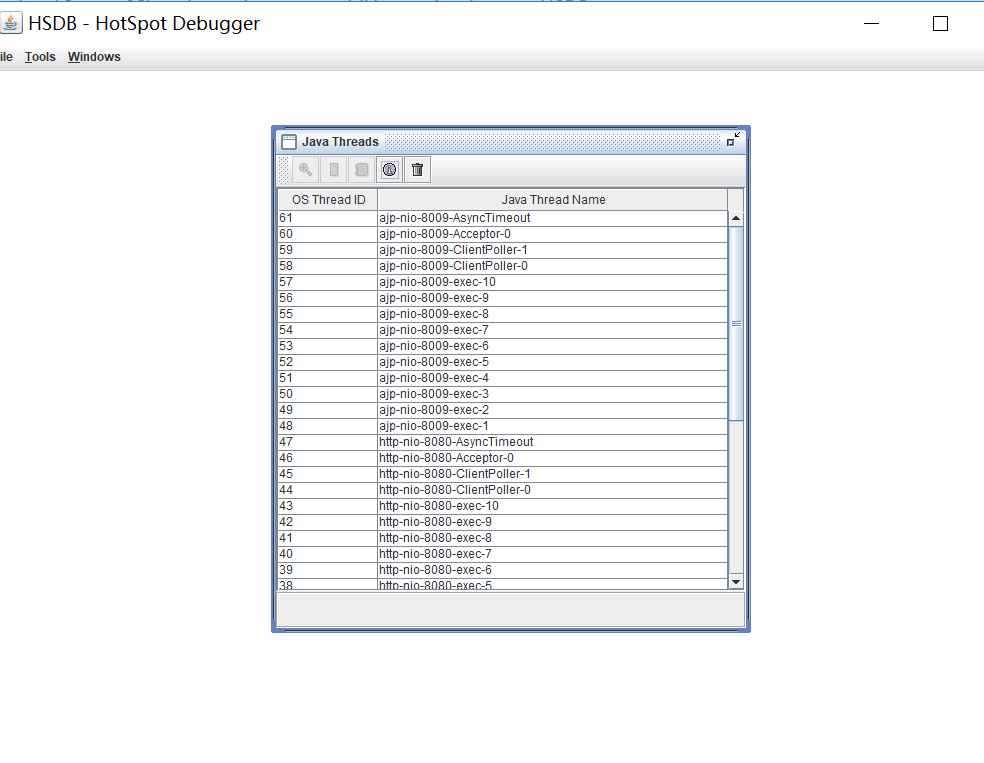984x763 pixels.
Task: Select thread http-nio-8080-exec-10
Action: click(553, 506)
